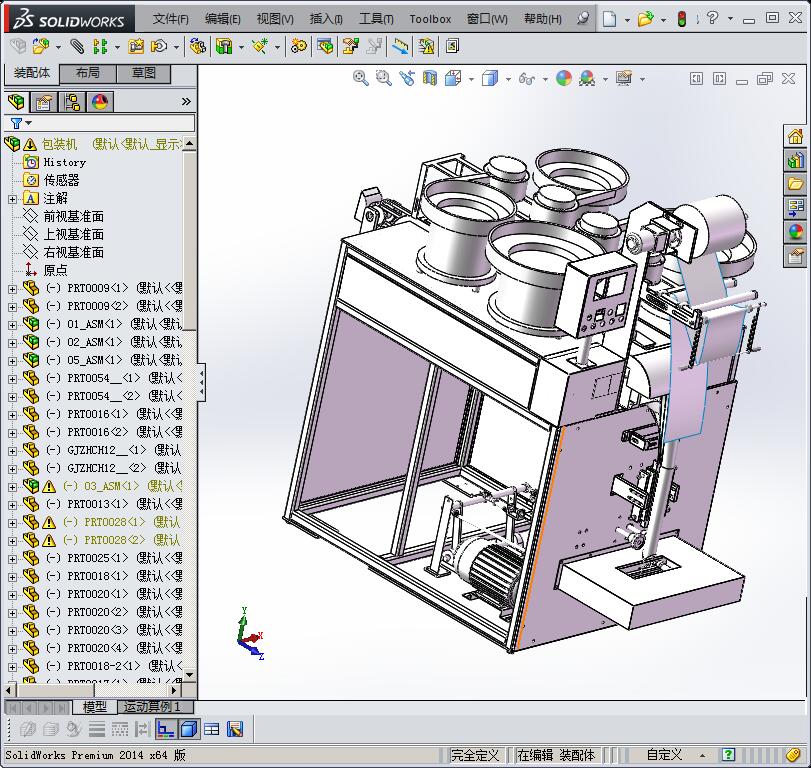Click the Show Hidden Components icon

[198, 47]
